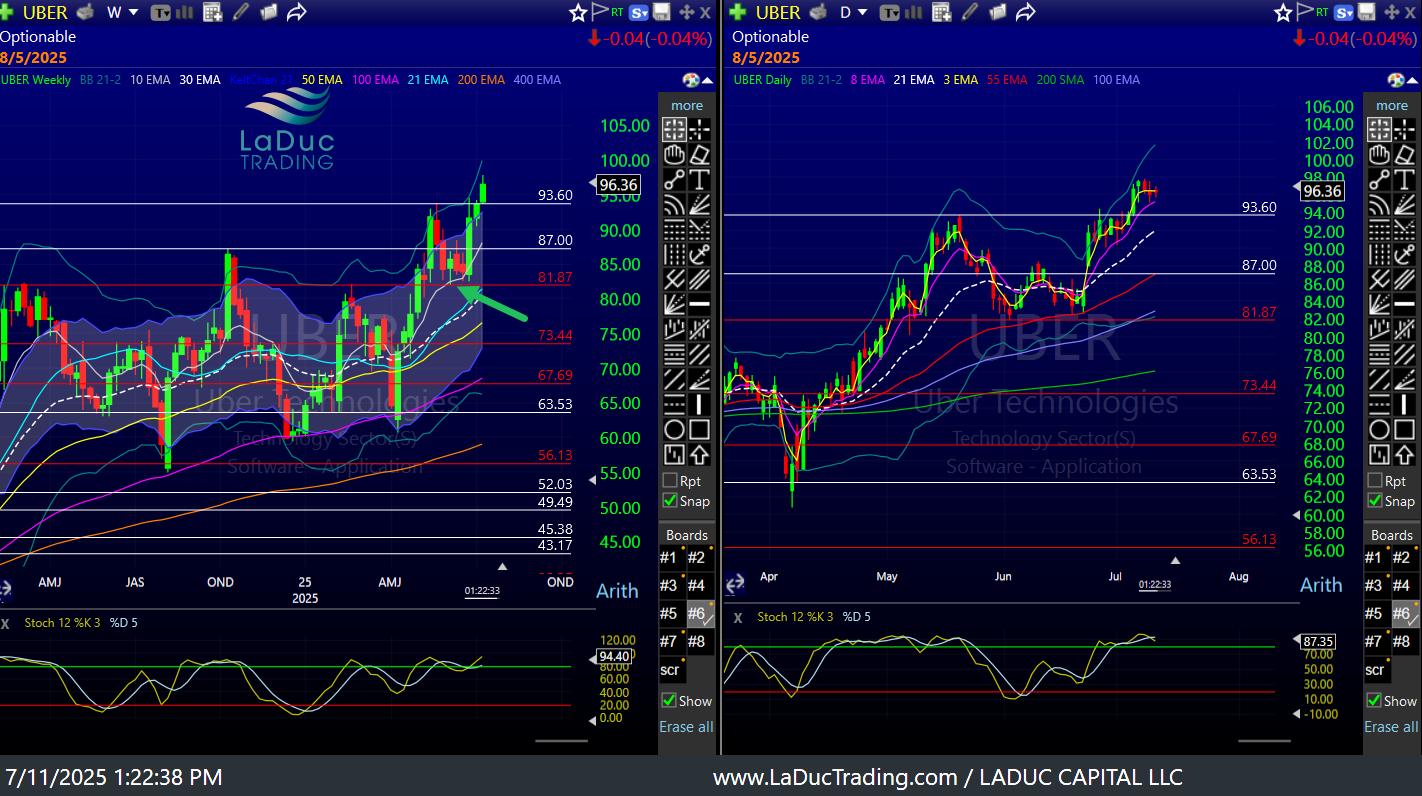
Task: Collapse the weekly chart legend with the up triangle
Action: pyautogui.click(x=709, y=80)
